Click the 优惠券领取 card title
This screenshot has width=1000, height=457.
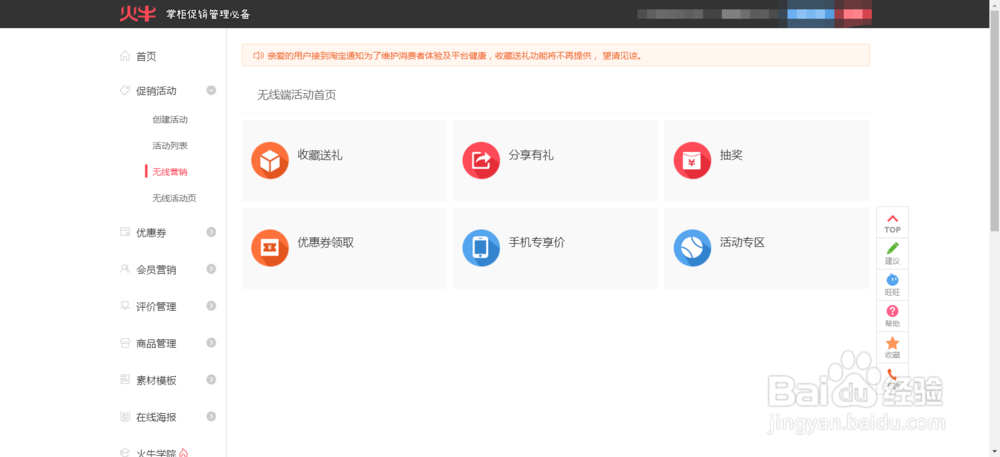[326, 243]
